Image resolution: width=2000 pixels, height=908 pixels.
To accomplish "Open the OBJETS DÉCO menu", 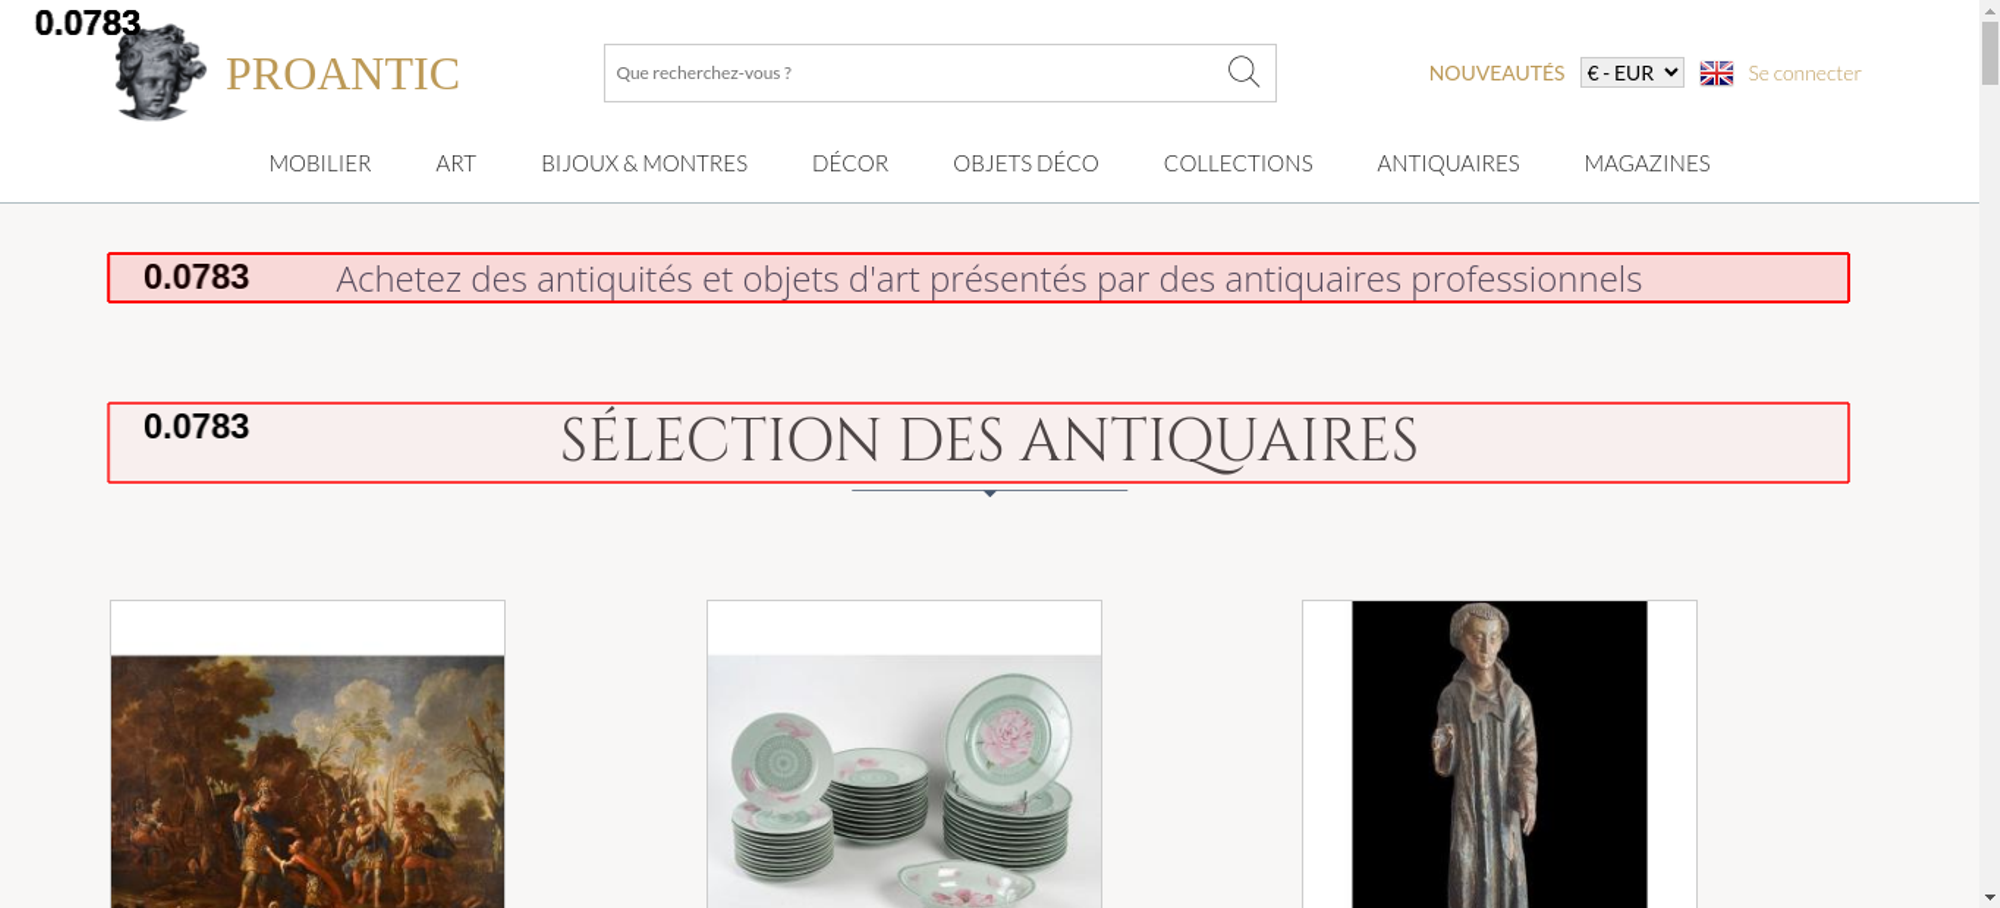I will [x=1026, y=163].
